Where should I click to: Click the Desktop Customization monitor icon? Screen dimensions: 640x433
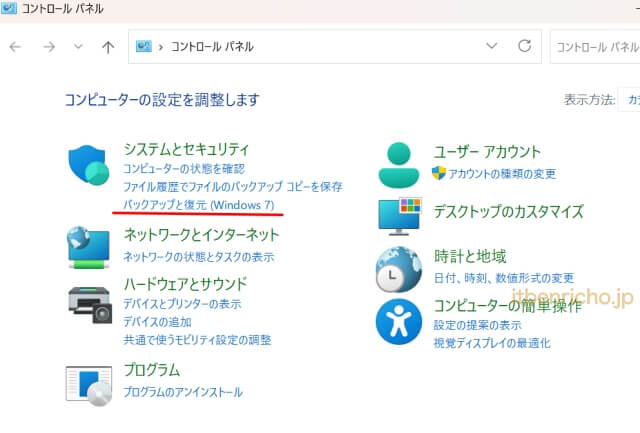coord(400,214)
